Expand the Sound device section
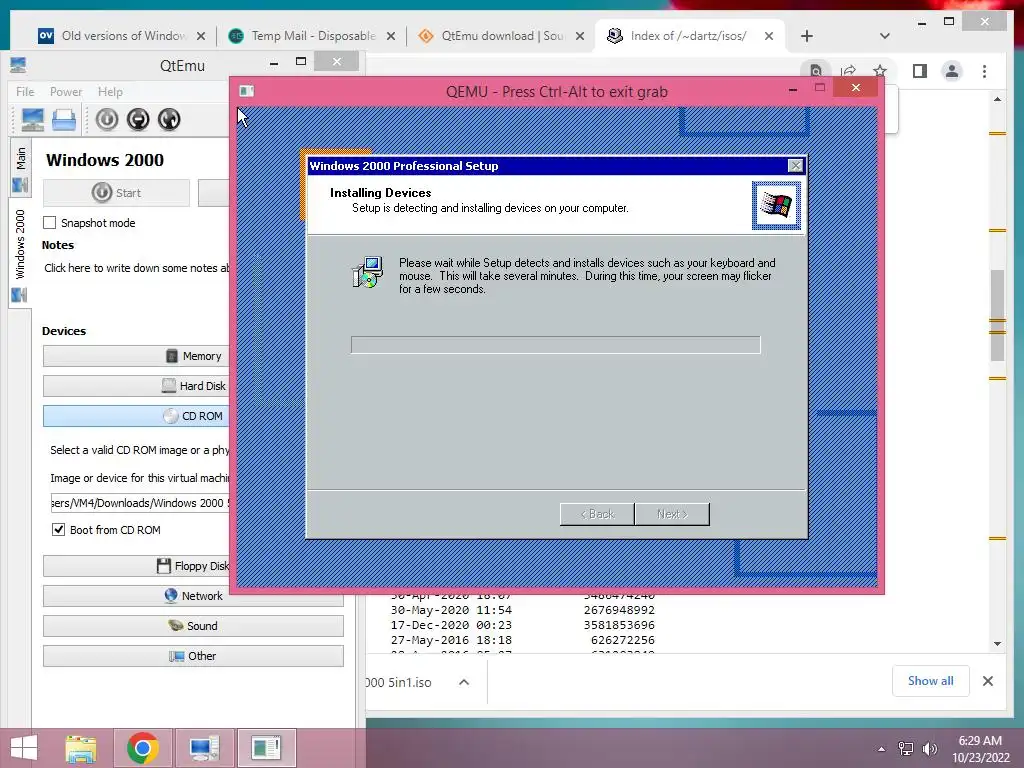Image resolution: width=1024 pixels, height=768 pixels. [x=193, y=626]
